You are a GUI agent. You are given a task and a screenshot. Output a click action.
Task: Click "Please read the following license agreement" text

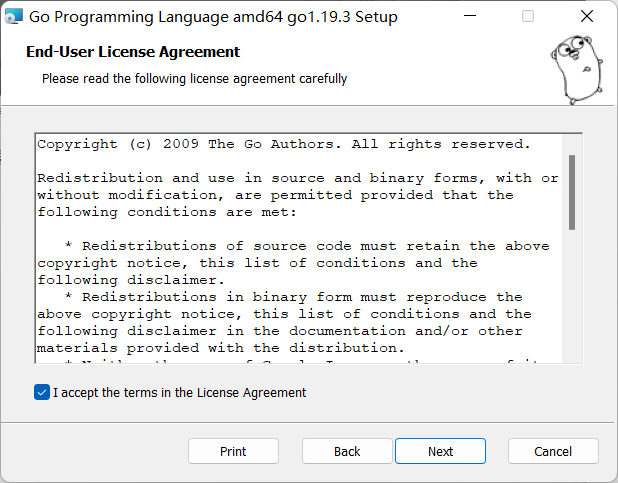click(194, 78)
